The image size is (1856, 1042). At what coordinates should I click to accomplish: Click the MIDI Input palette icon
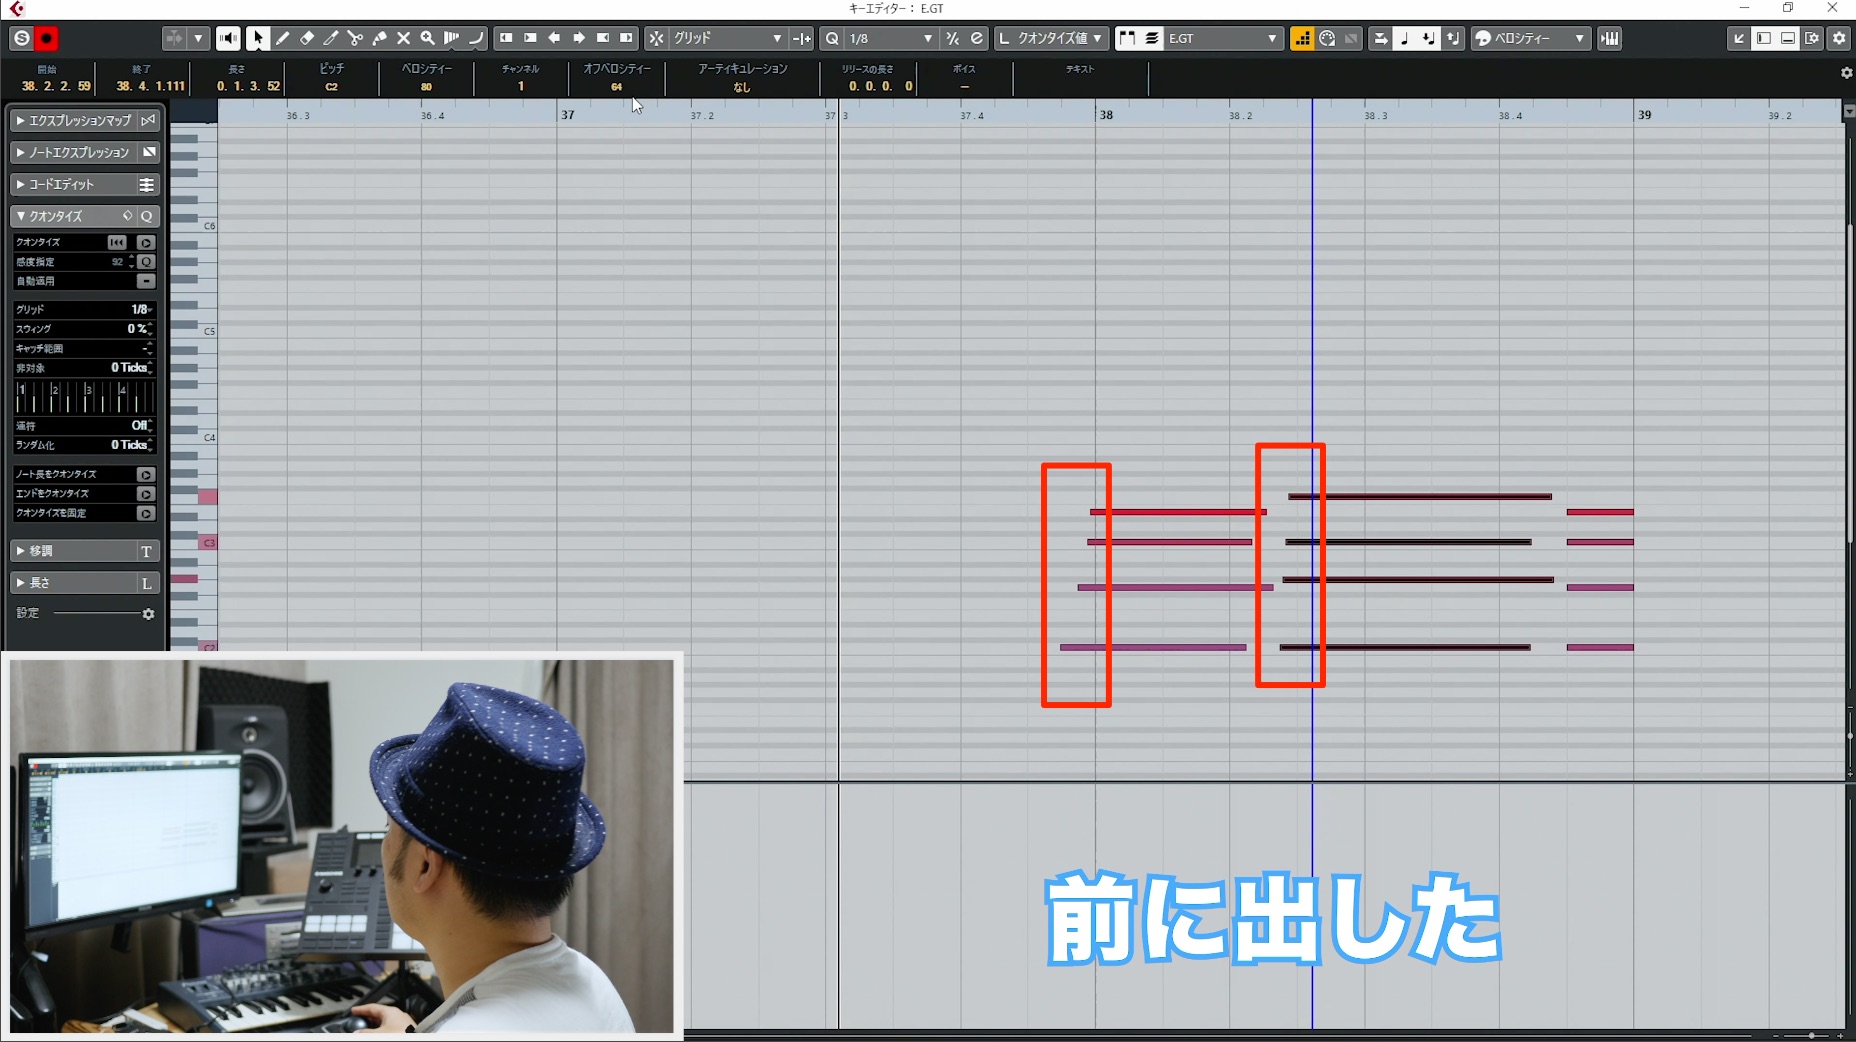click(1326, 38)
